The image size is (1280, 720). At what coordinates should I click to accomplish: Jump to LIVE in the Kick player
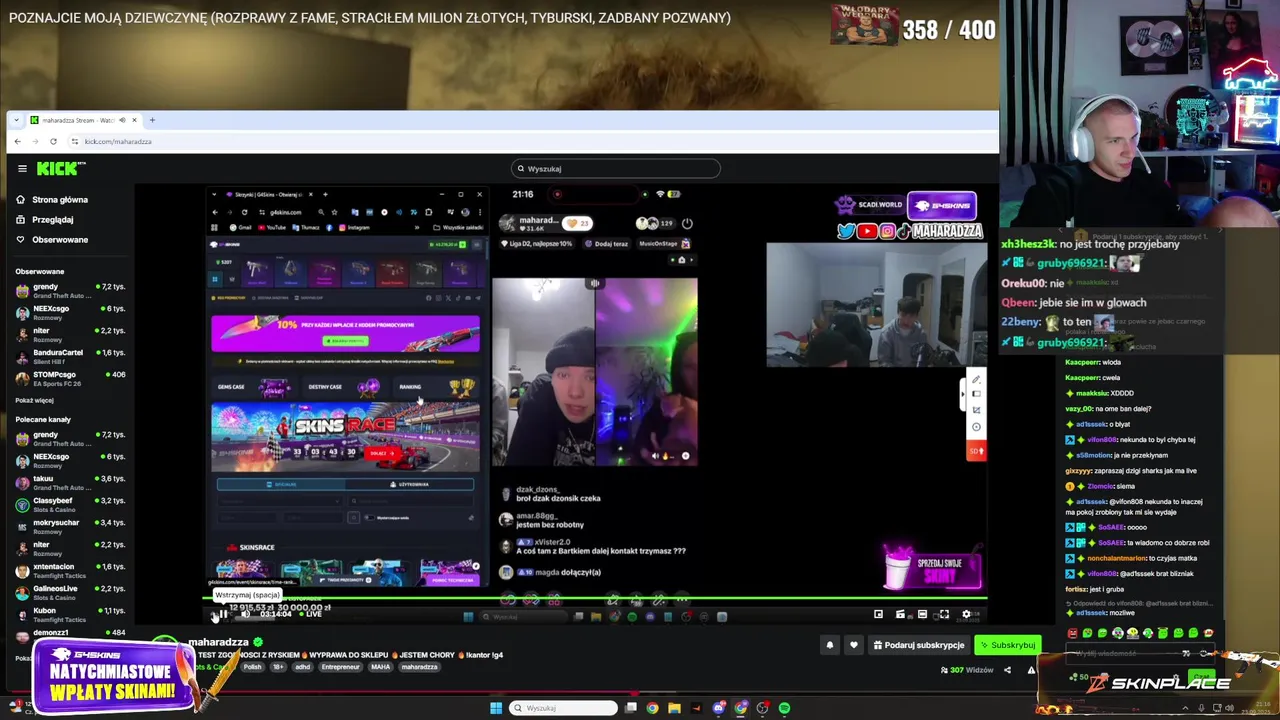pyautogui.click(x=312, y=614)
